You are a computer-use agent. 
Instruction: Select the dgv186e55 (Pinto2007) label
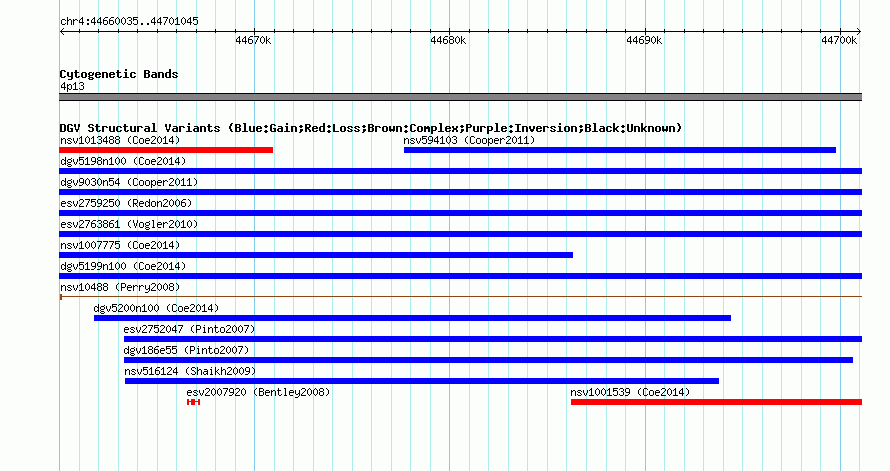coord(186,350)
